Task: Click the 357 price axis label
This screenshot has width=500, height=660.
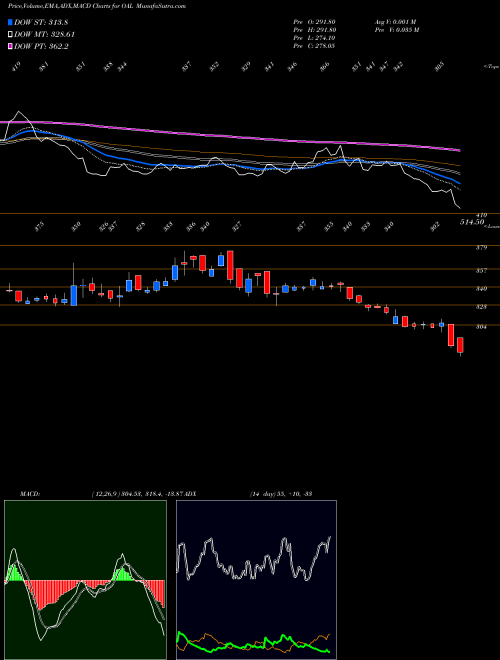Action: tap(481, 271)
